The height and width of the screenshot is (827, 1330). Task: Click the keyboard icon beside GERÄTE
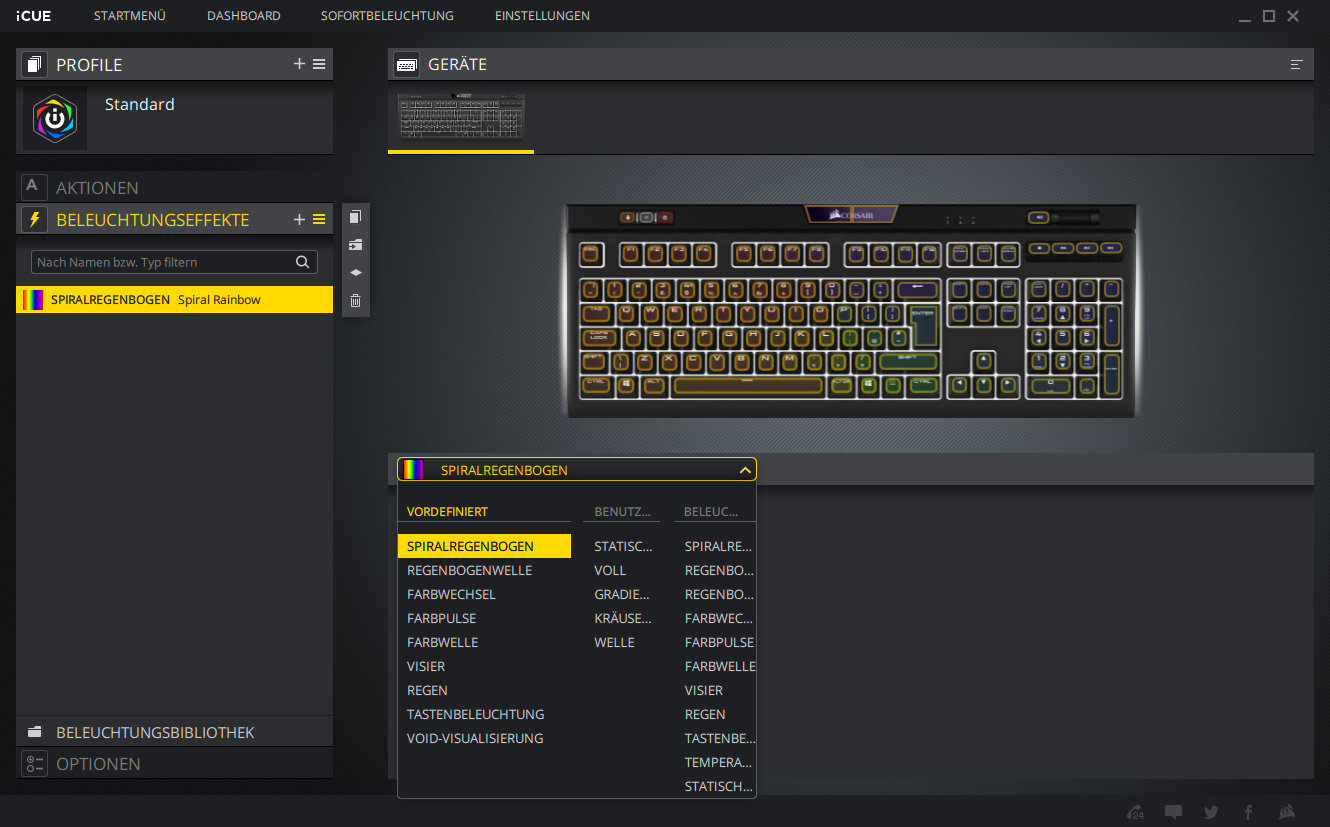pyautogui.click(x=406, y=65)
